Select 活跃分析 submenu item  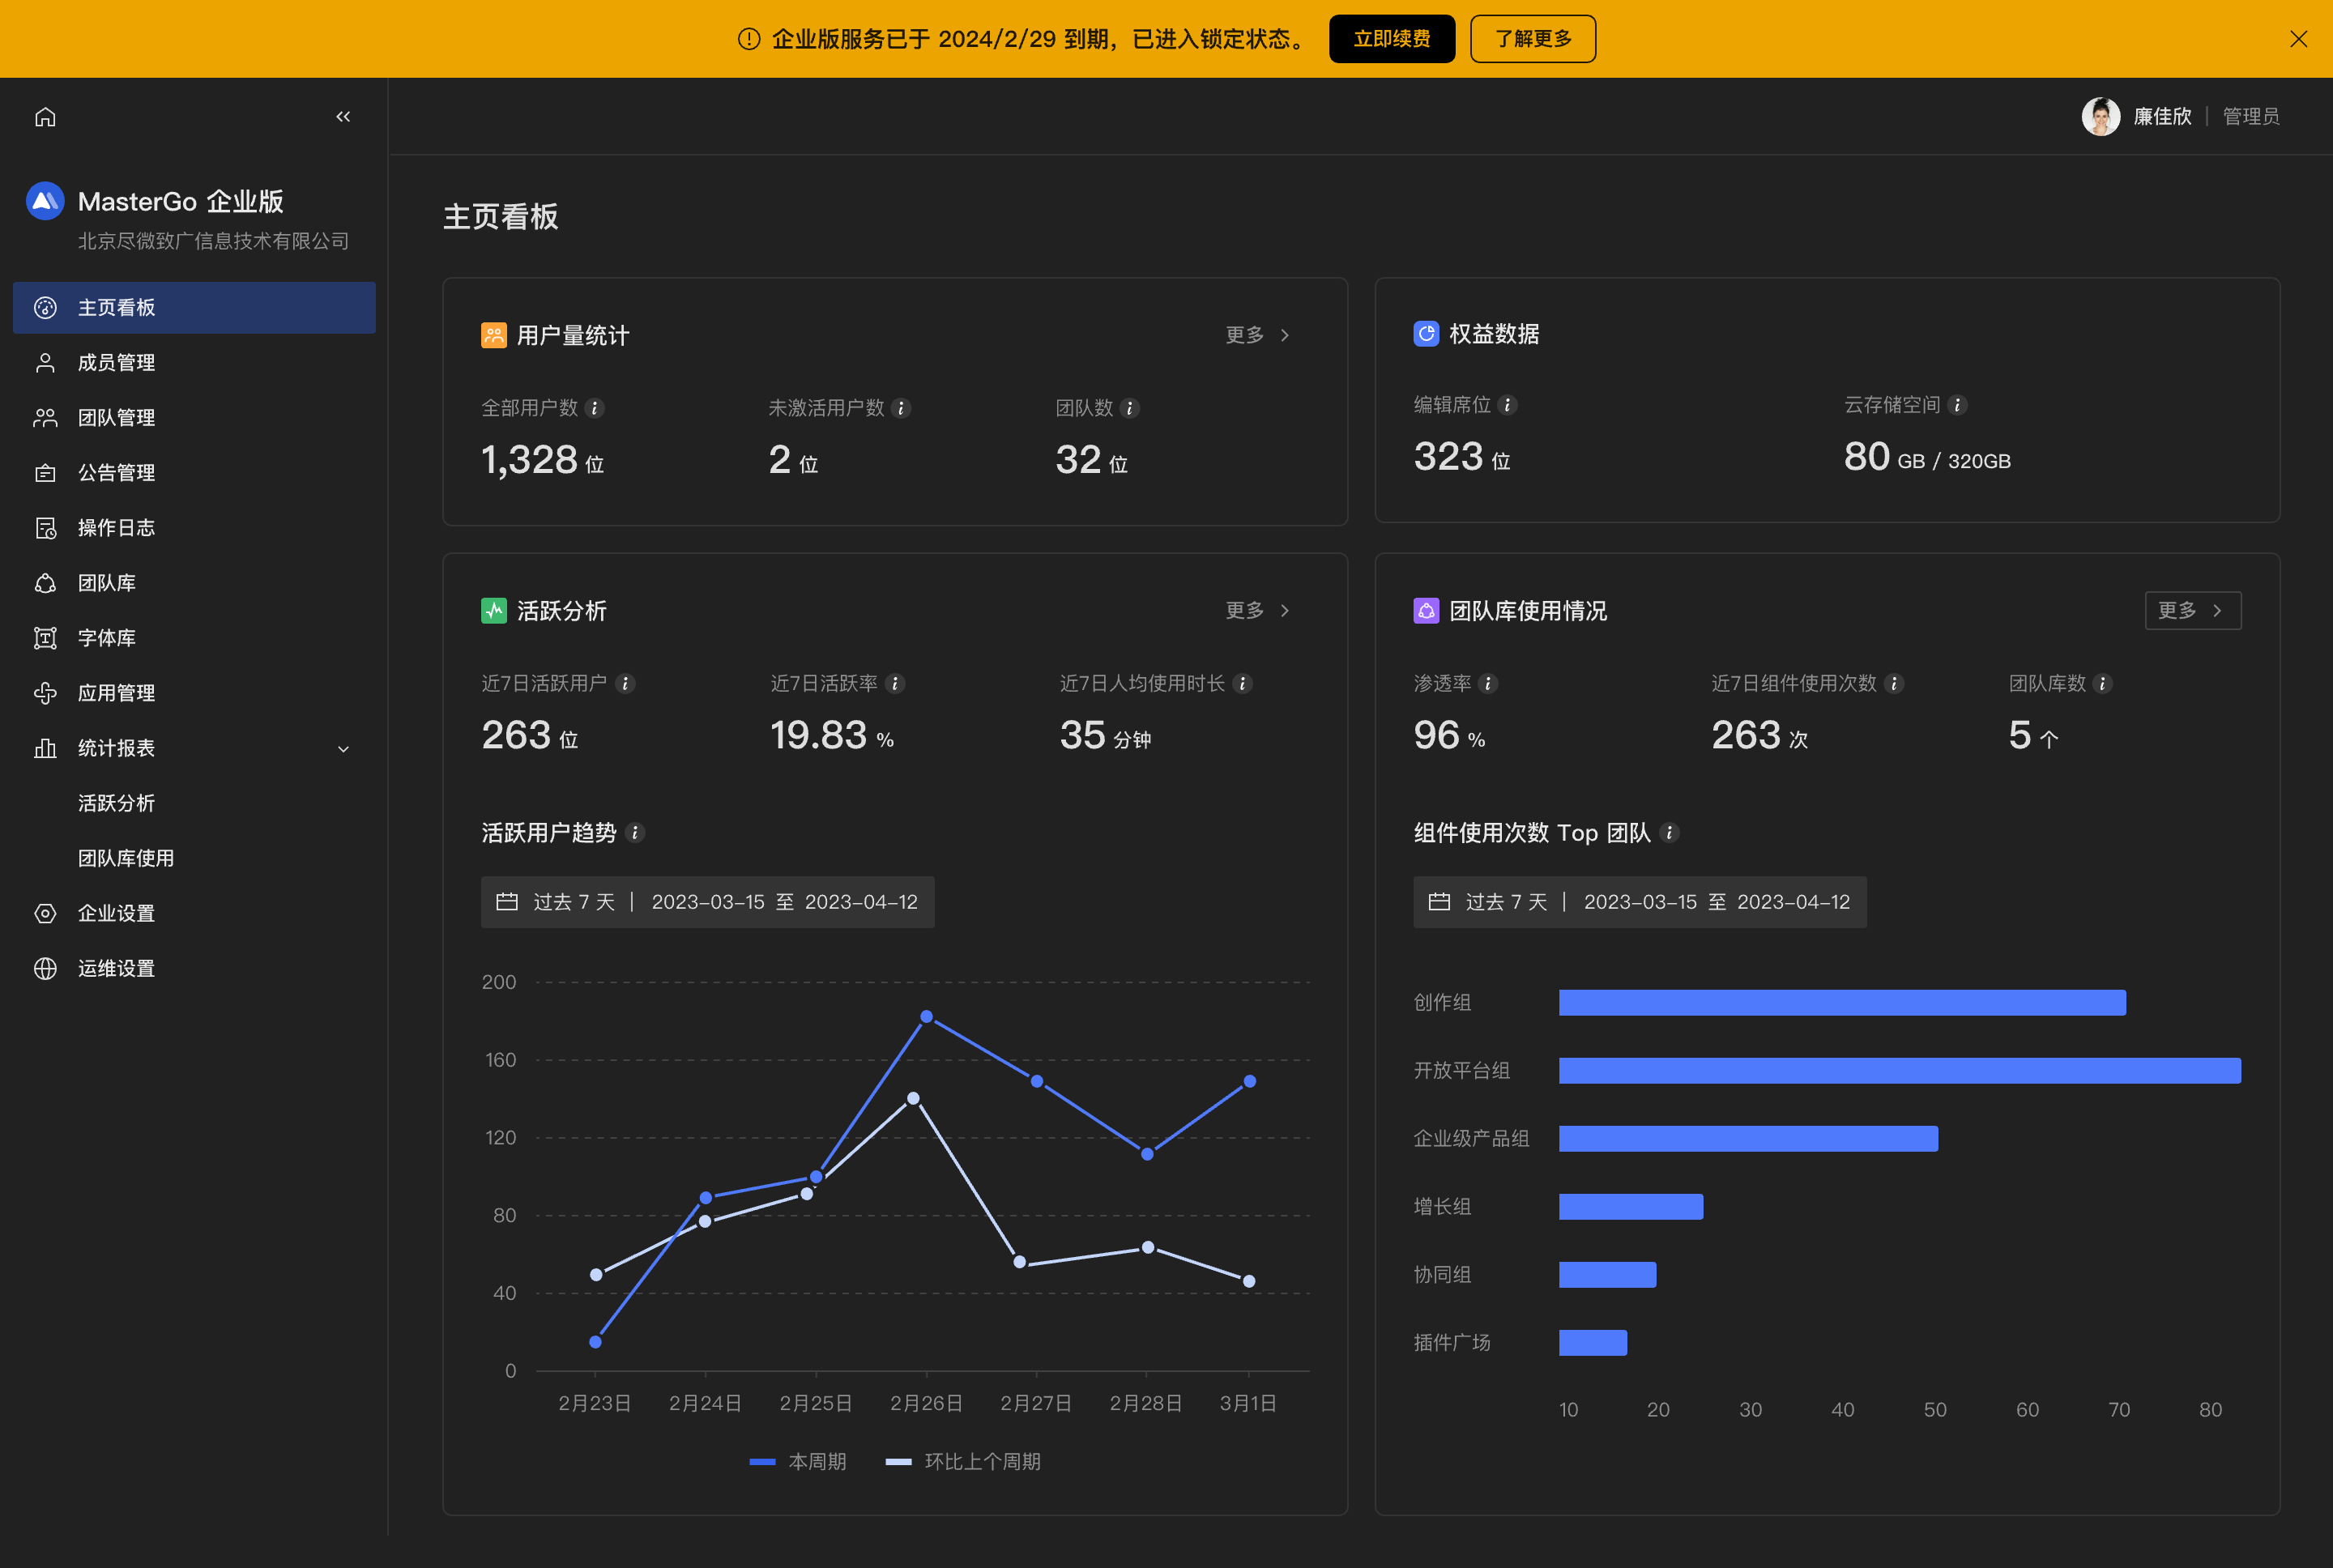coord(116,803)
